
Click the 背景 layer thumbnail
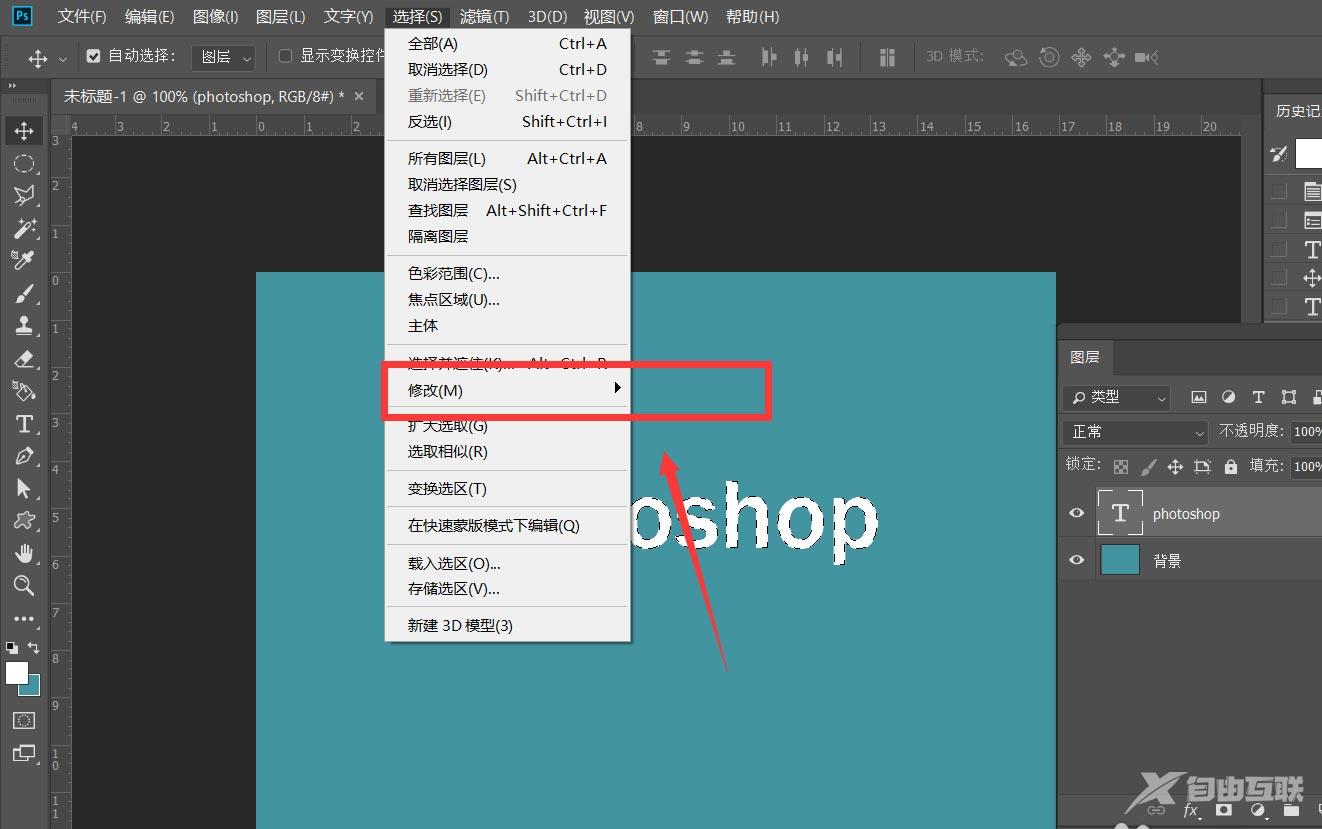[1120, 560]
